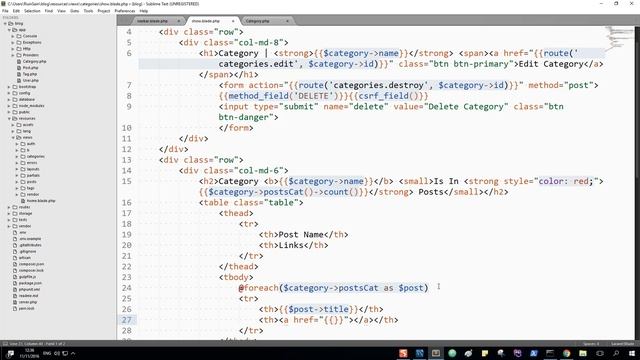The width and height of the screenshot is (640, 360).
Task: Click the partials folder icon
Action: (x=23, y=176)
